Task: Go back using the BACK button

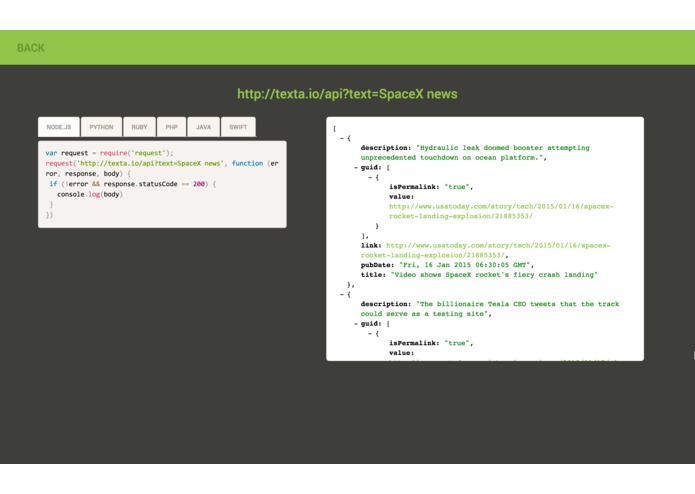Action: (x=31, y=48)
